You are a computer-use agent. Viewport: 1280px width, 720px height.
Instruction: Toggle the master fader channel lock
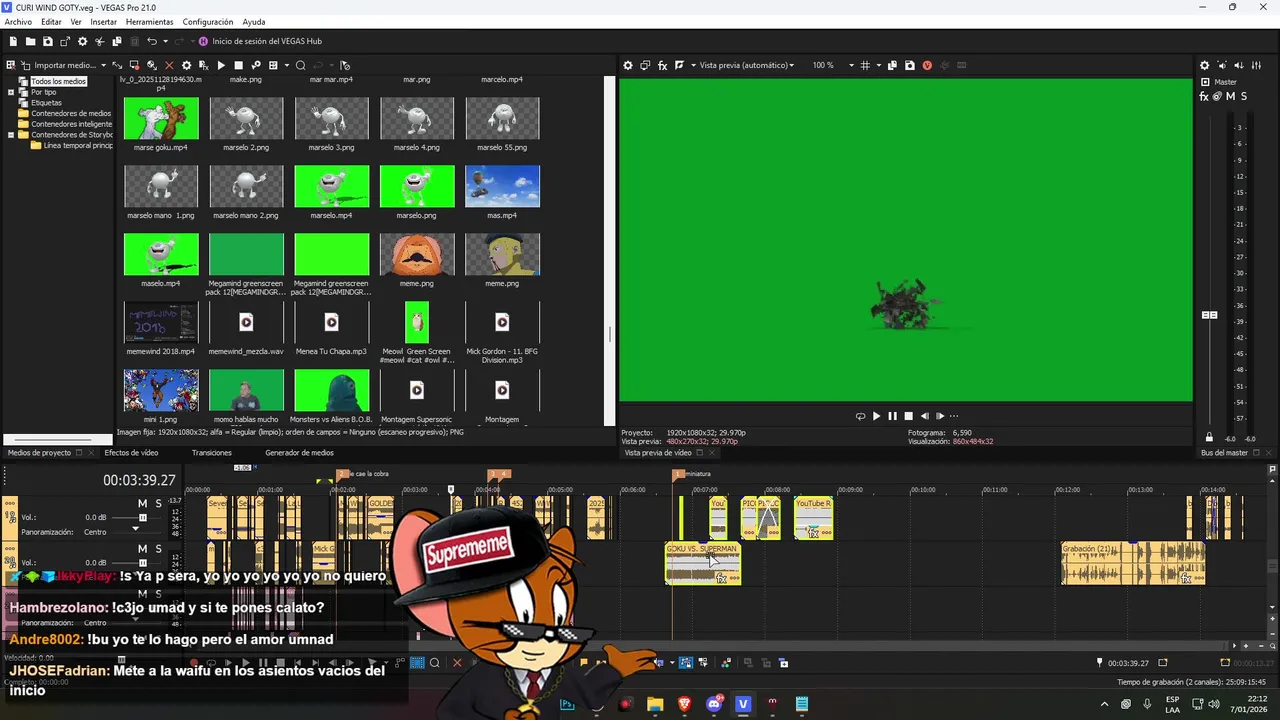coord(1209,437)
